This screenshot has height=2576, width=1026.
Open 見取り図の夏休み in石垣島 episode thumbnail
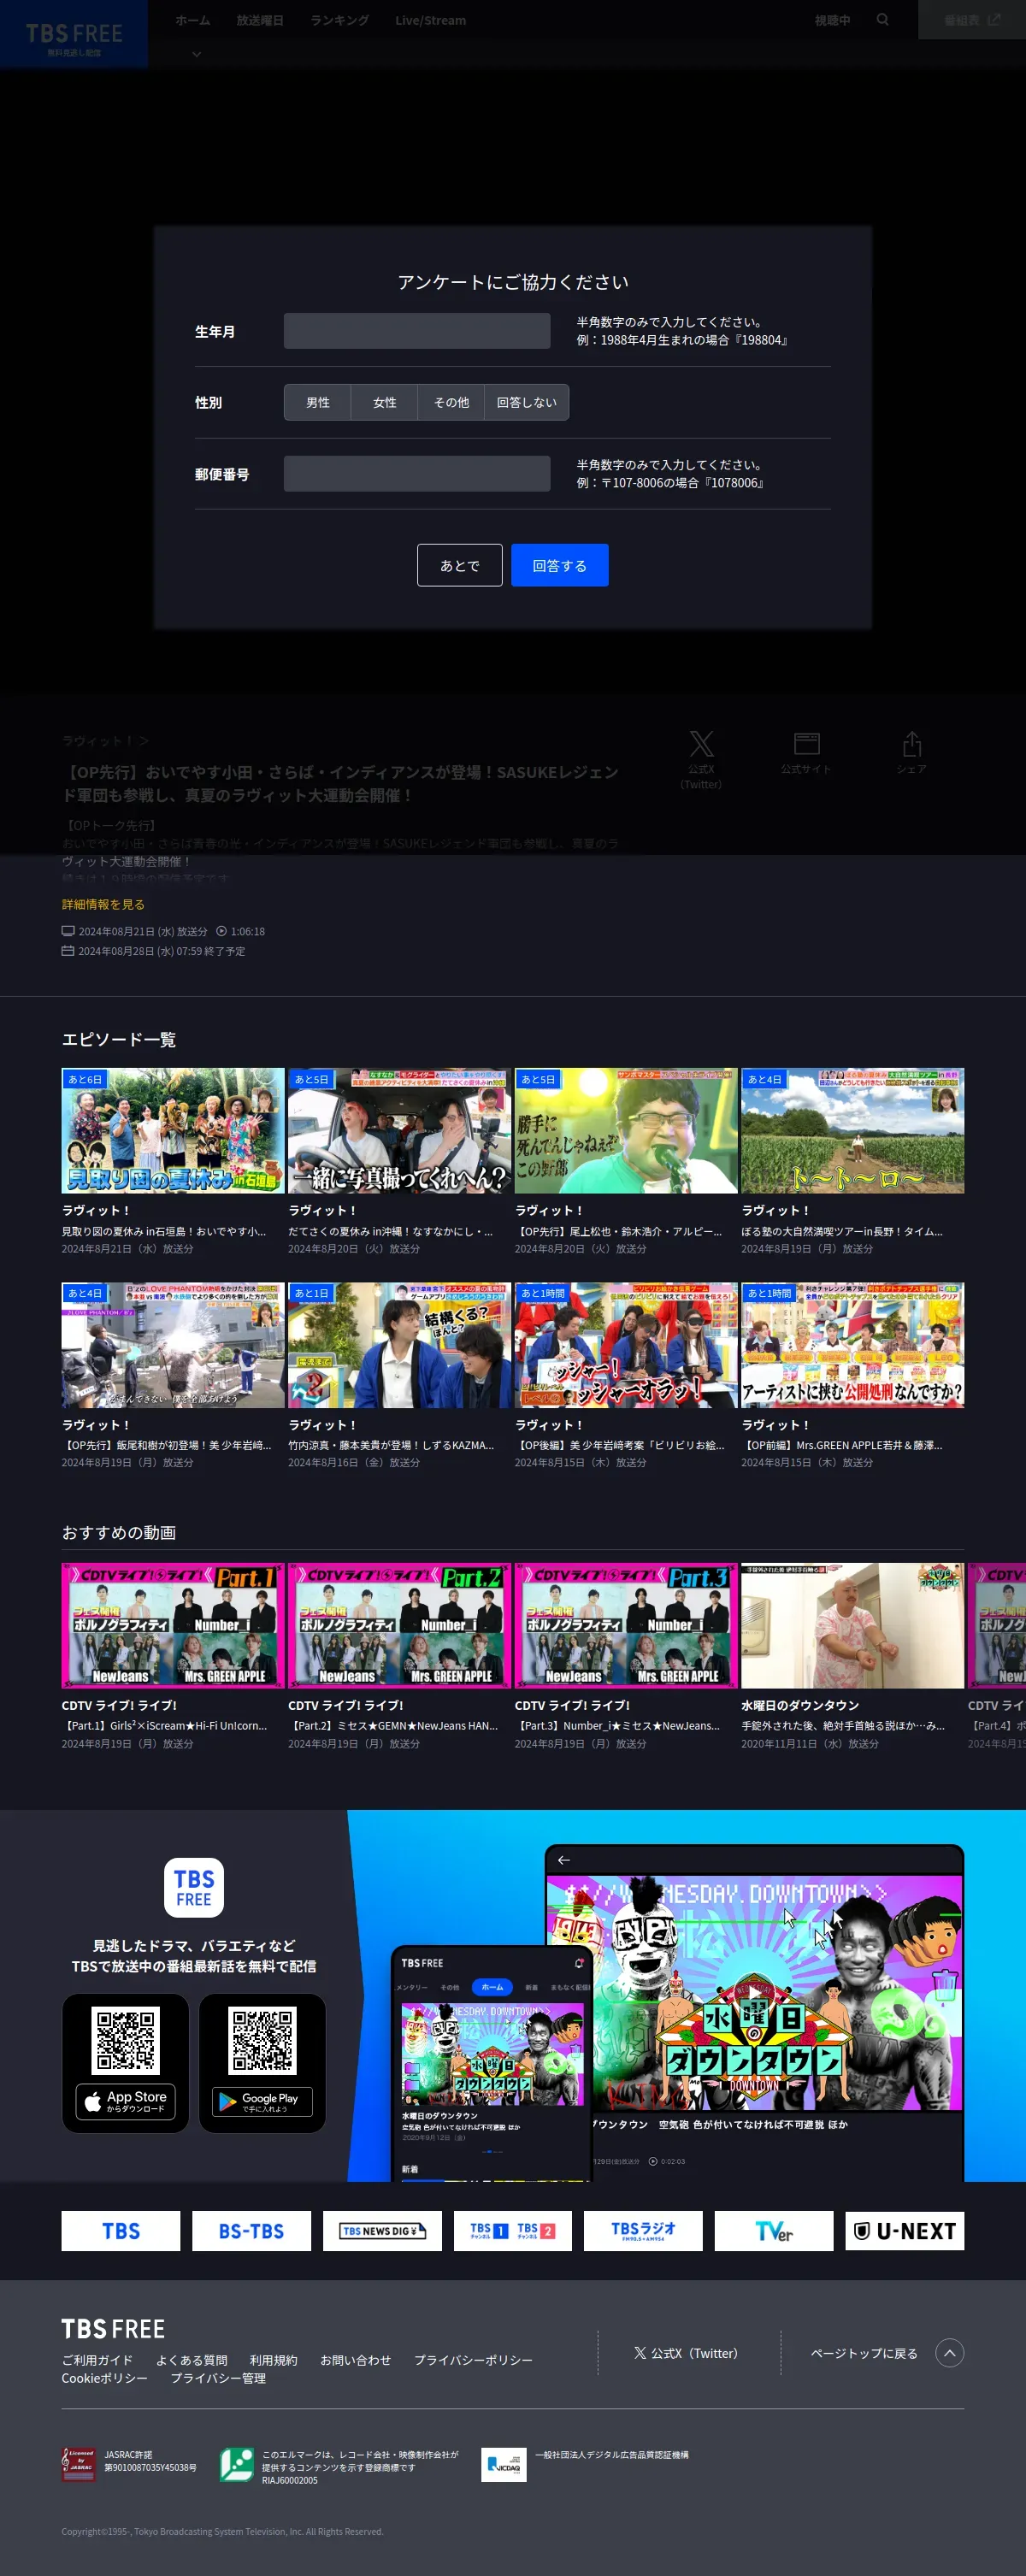[x=173, y=1130]
